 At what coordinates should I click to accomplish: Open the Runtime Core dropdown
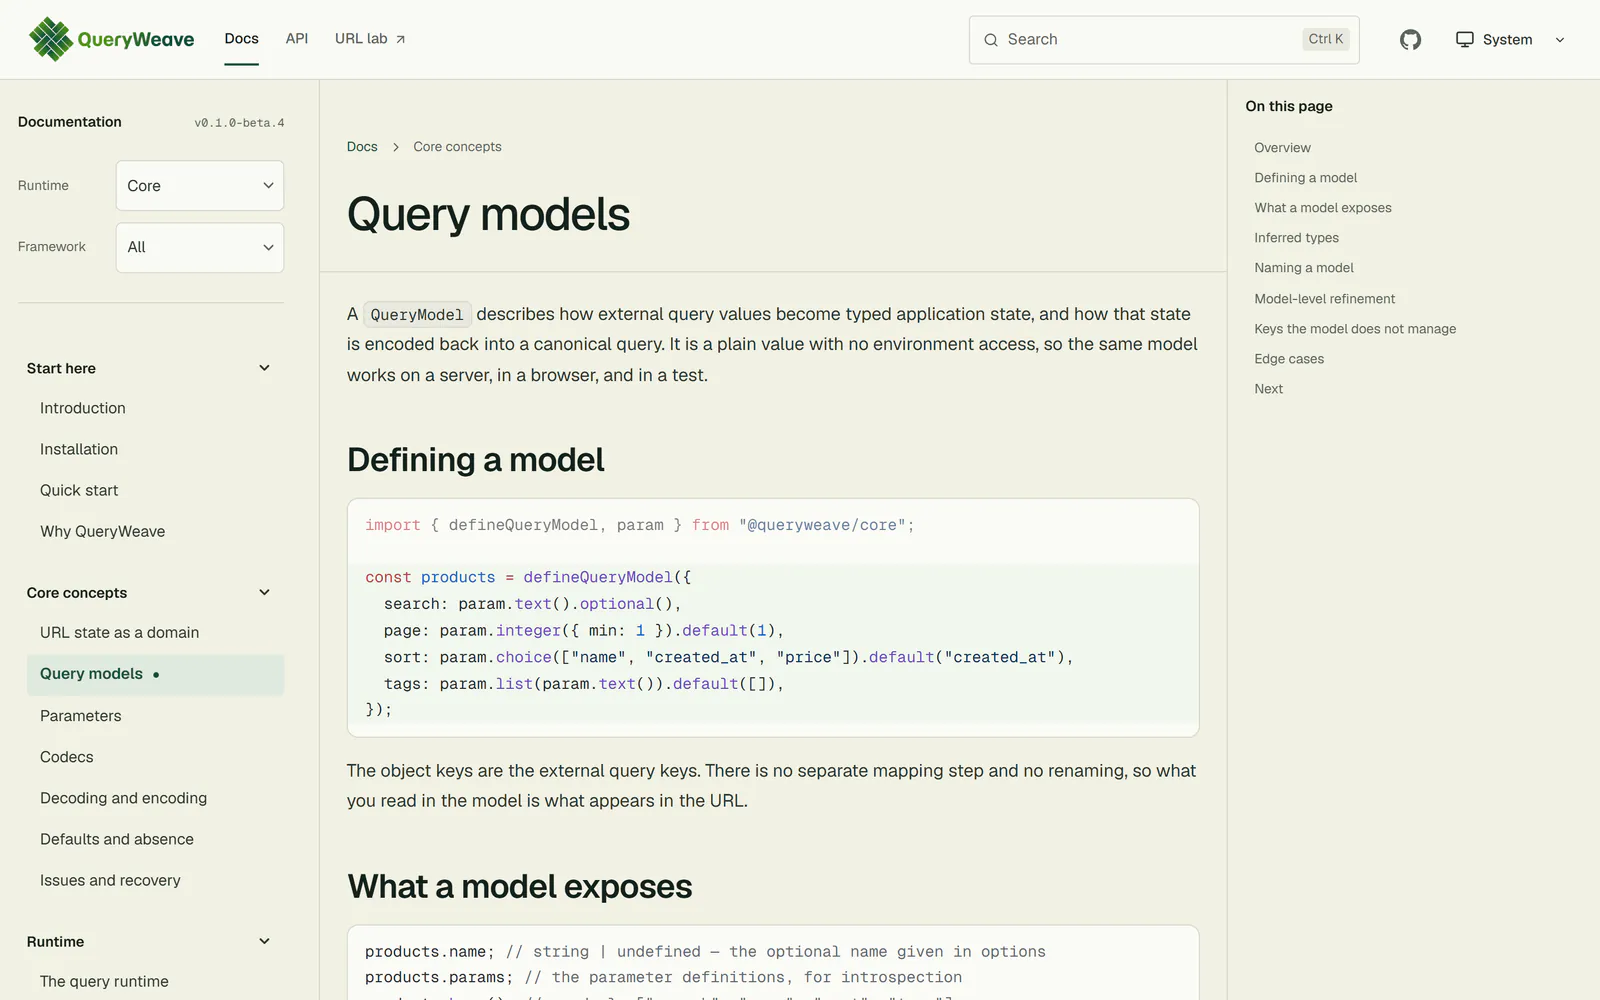[200, 186]
